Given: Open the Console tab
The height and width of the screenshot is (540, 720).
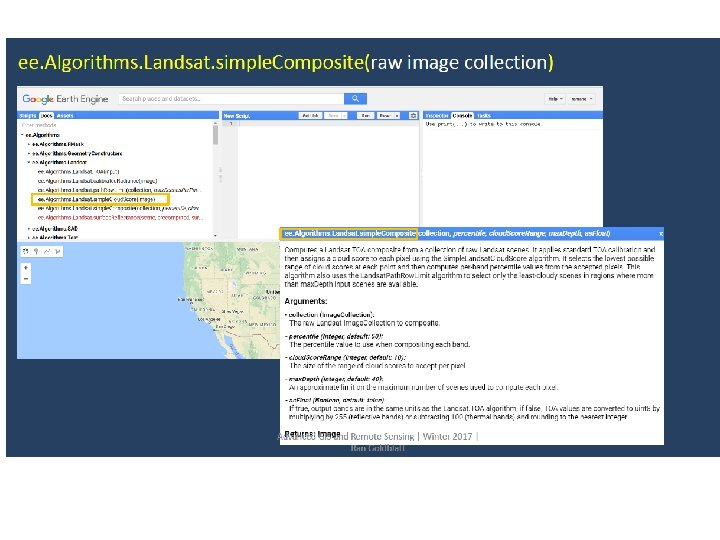Looking at the screenshot, I should [462, 116].
